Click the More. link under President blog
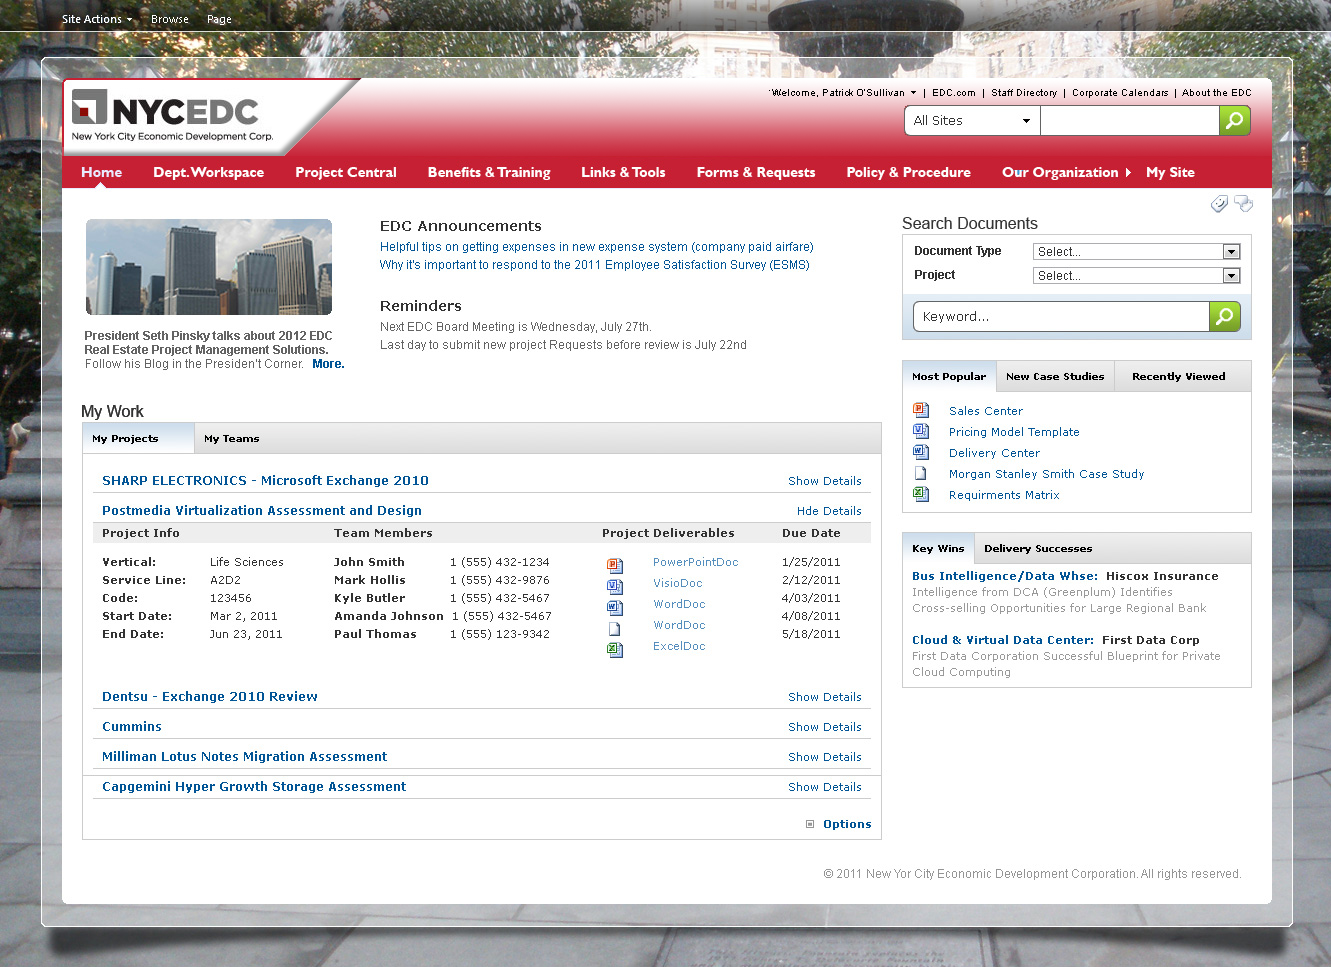 (x=328, y=364)
